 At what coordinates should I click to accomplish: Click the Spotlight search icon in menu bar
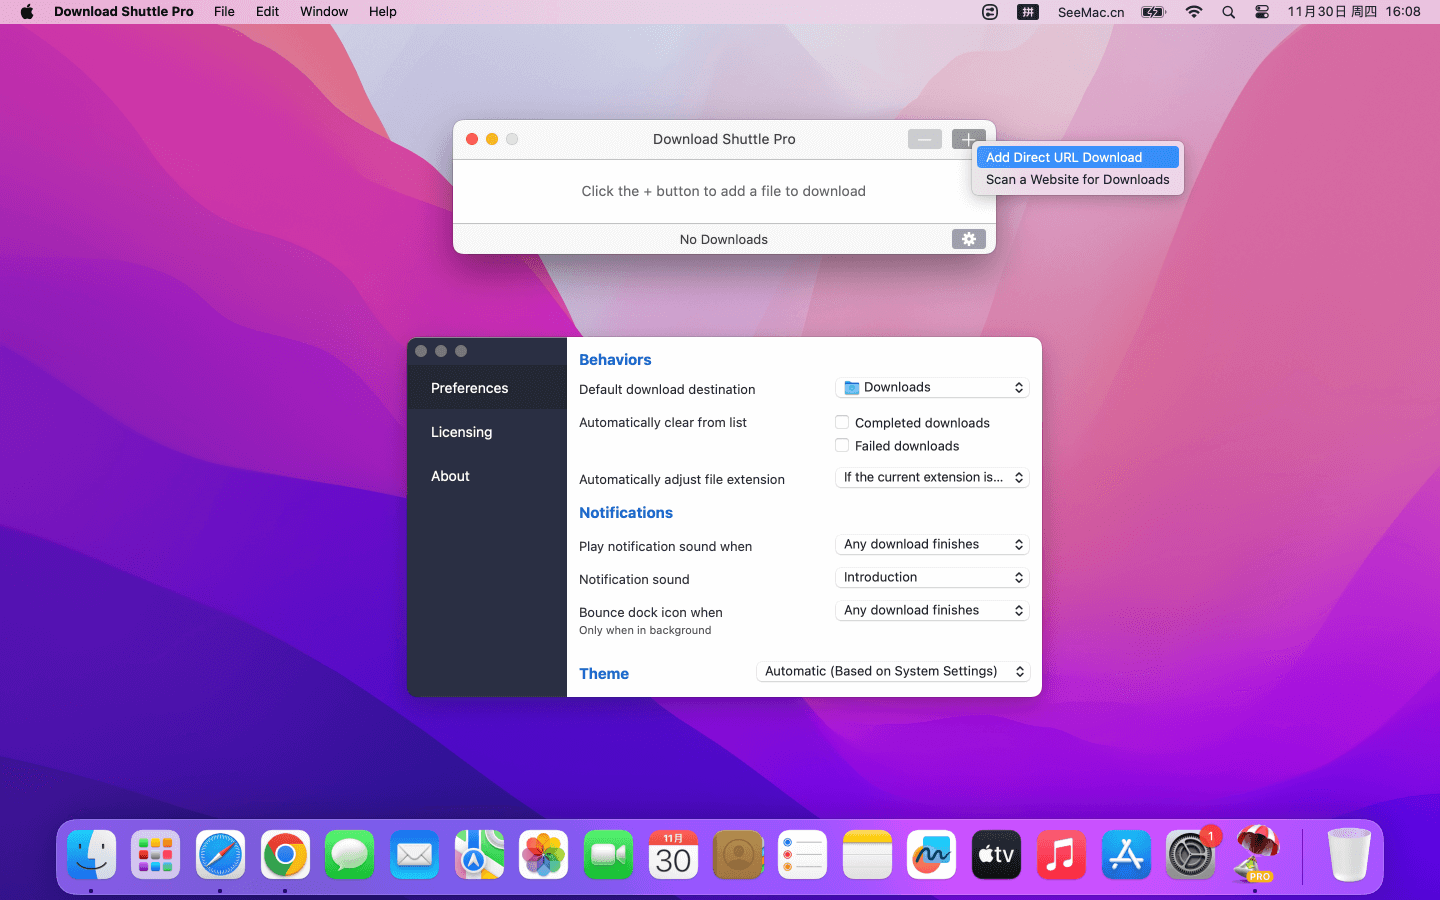pos(1228,12)
